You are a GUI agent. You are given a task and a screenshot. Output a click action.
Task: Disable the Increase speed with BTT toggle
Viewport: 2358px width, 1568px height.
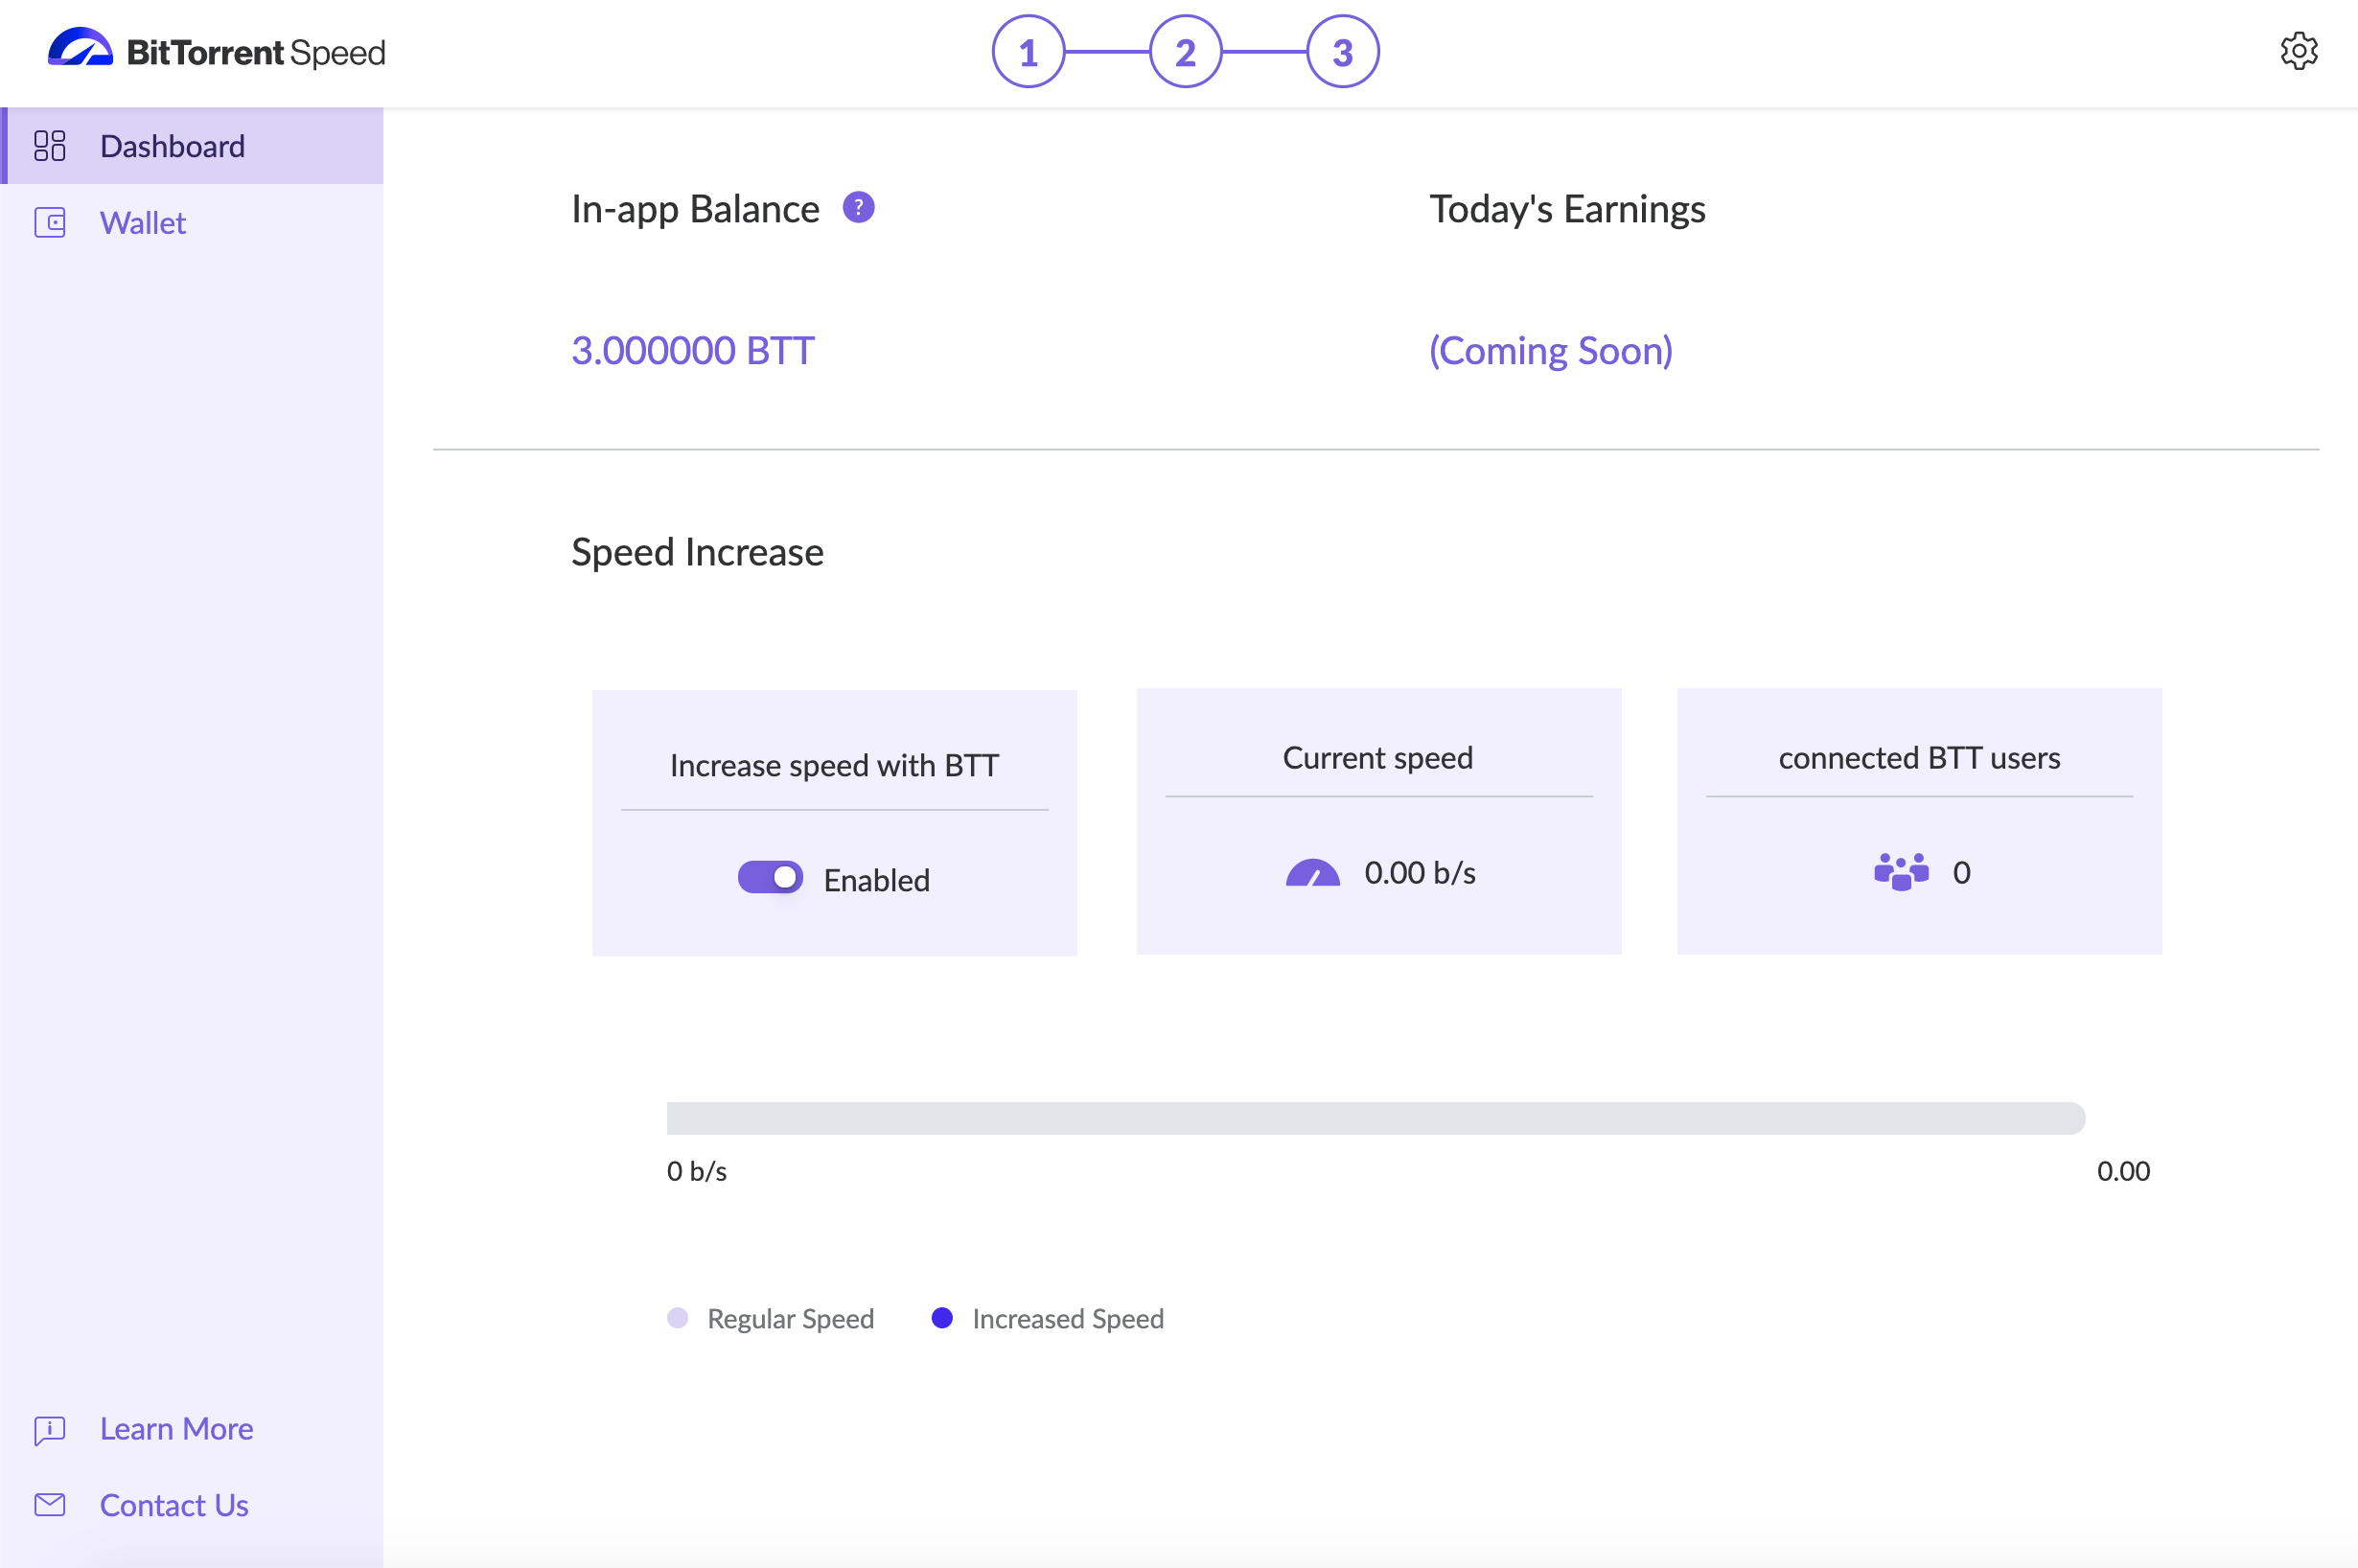pos(770,878)
